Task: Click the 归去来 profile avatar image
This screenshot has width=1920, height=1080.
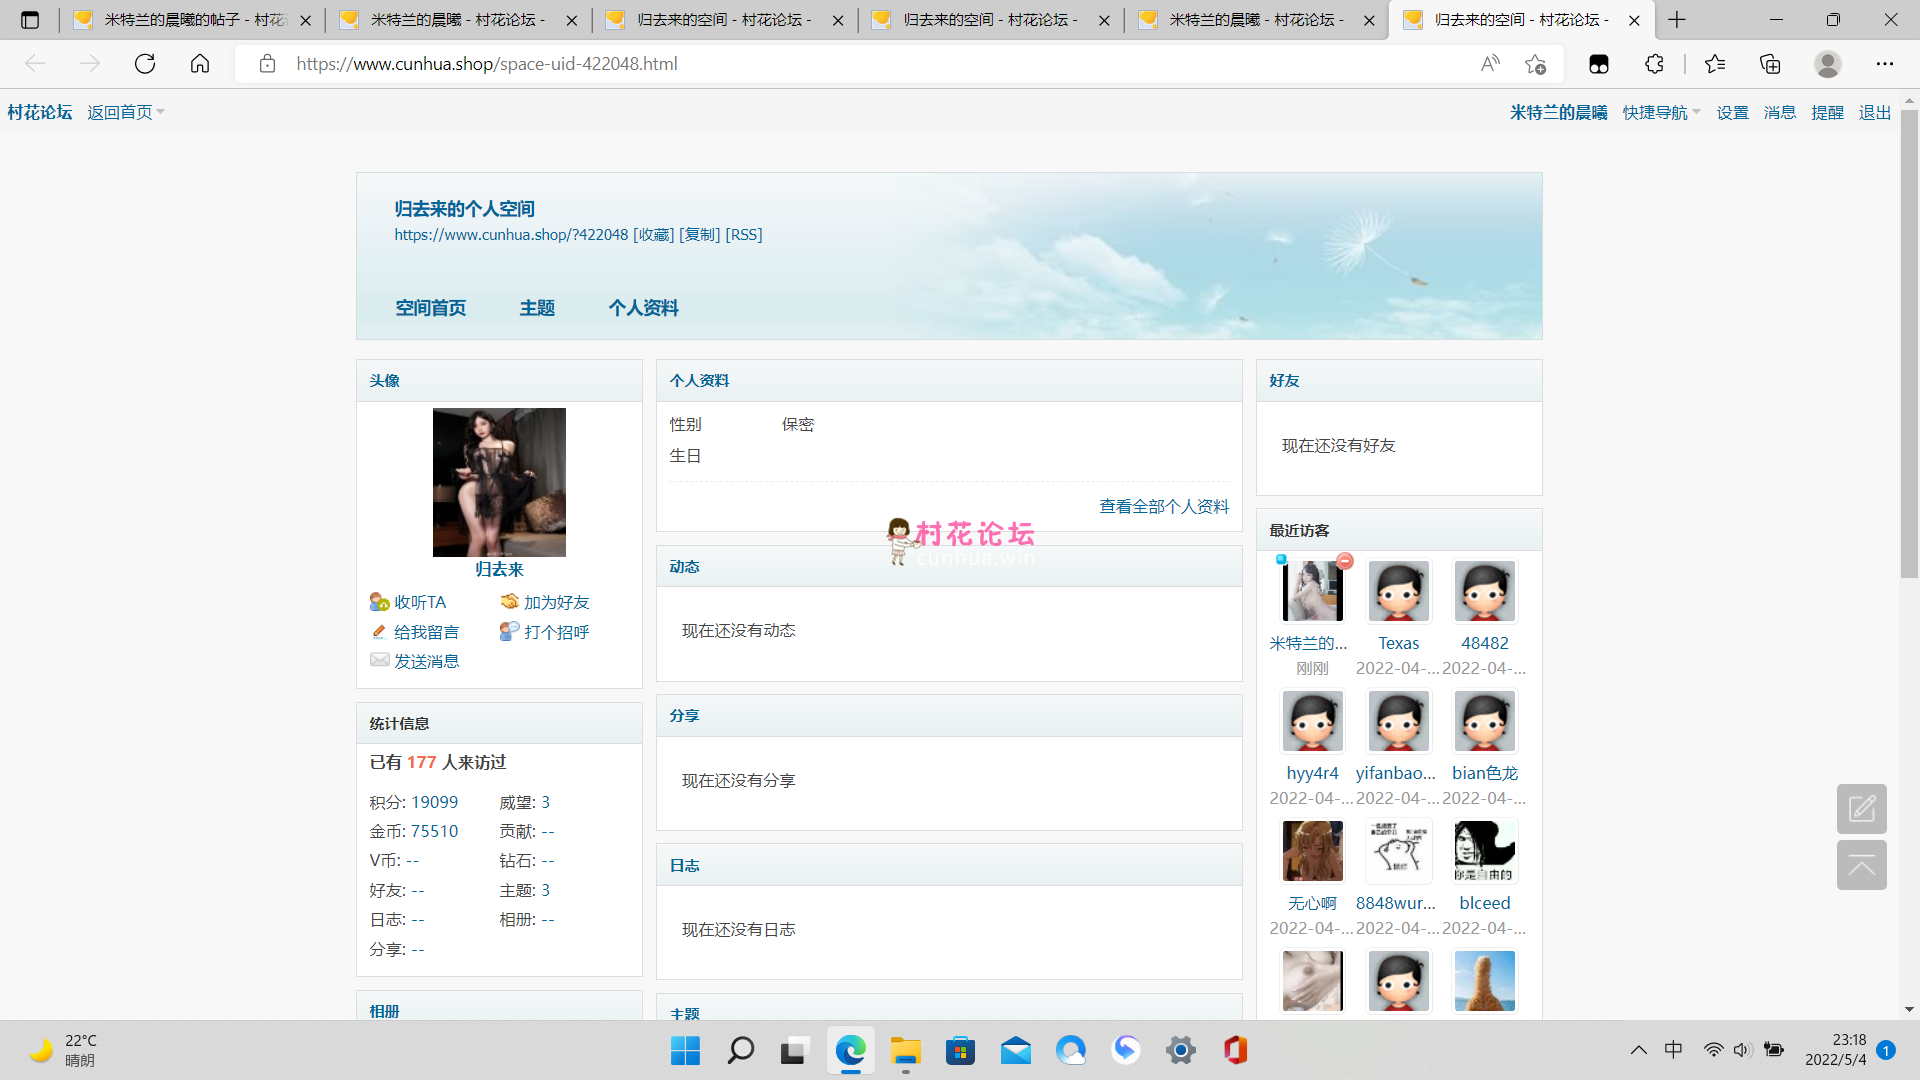Action: pyautogui.click(x=499, y=482)
